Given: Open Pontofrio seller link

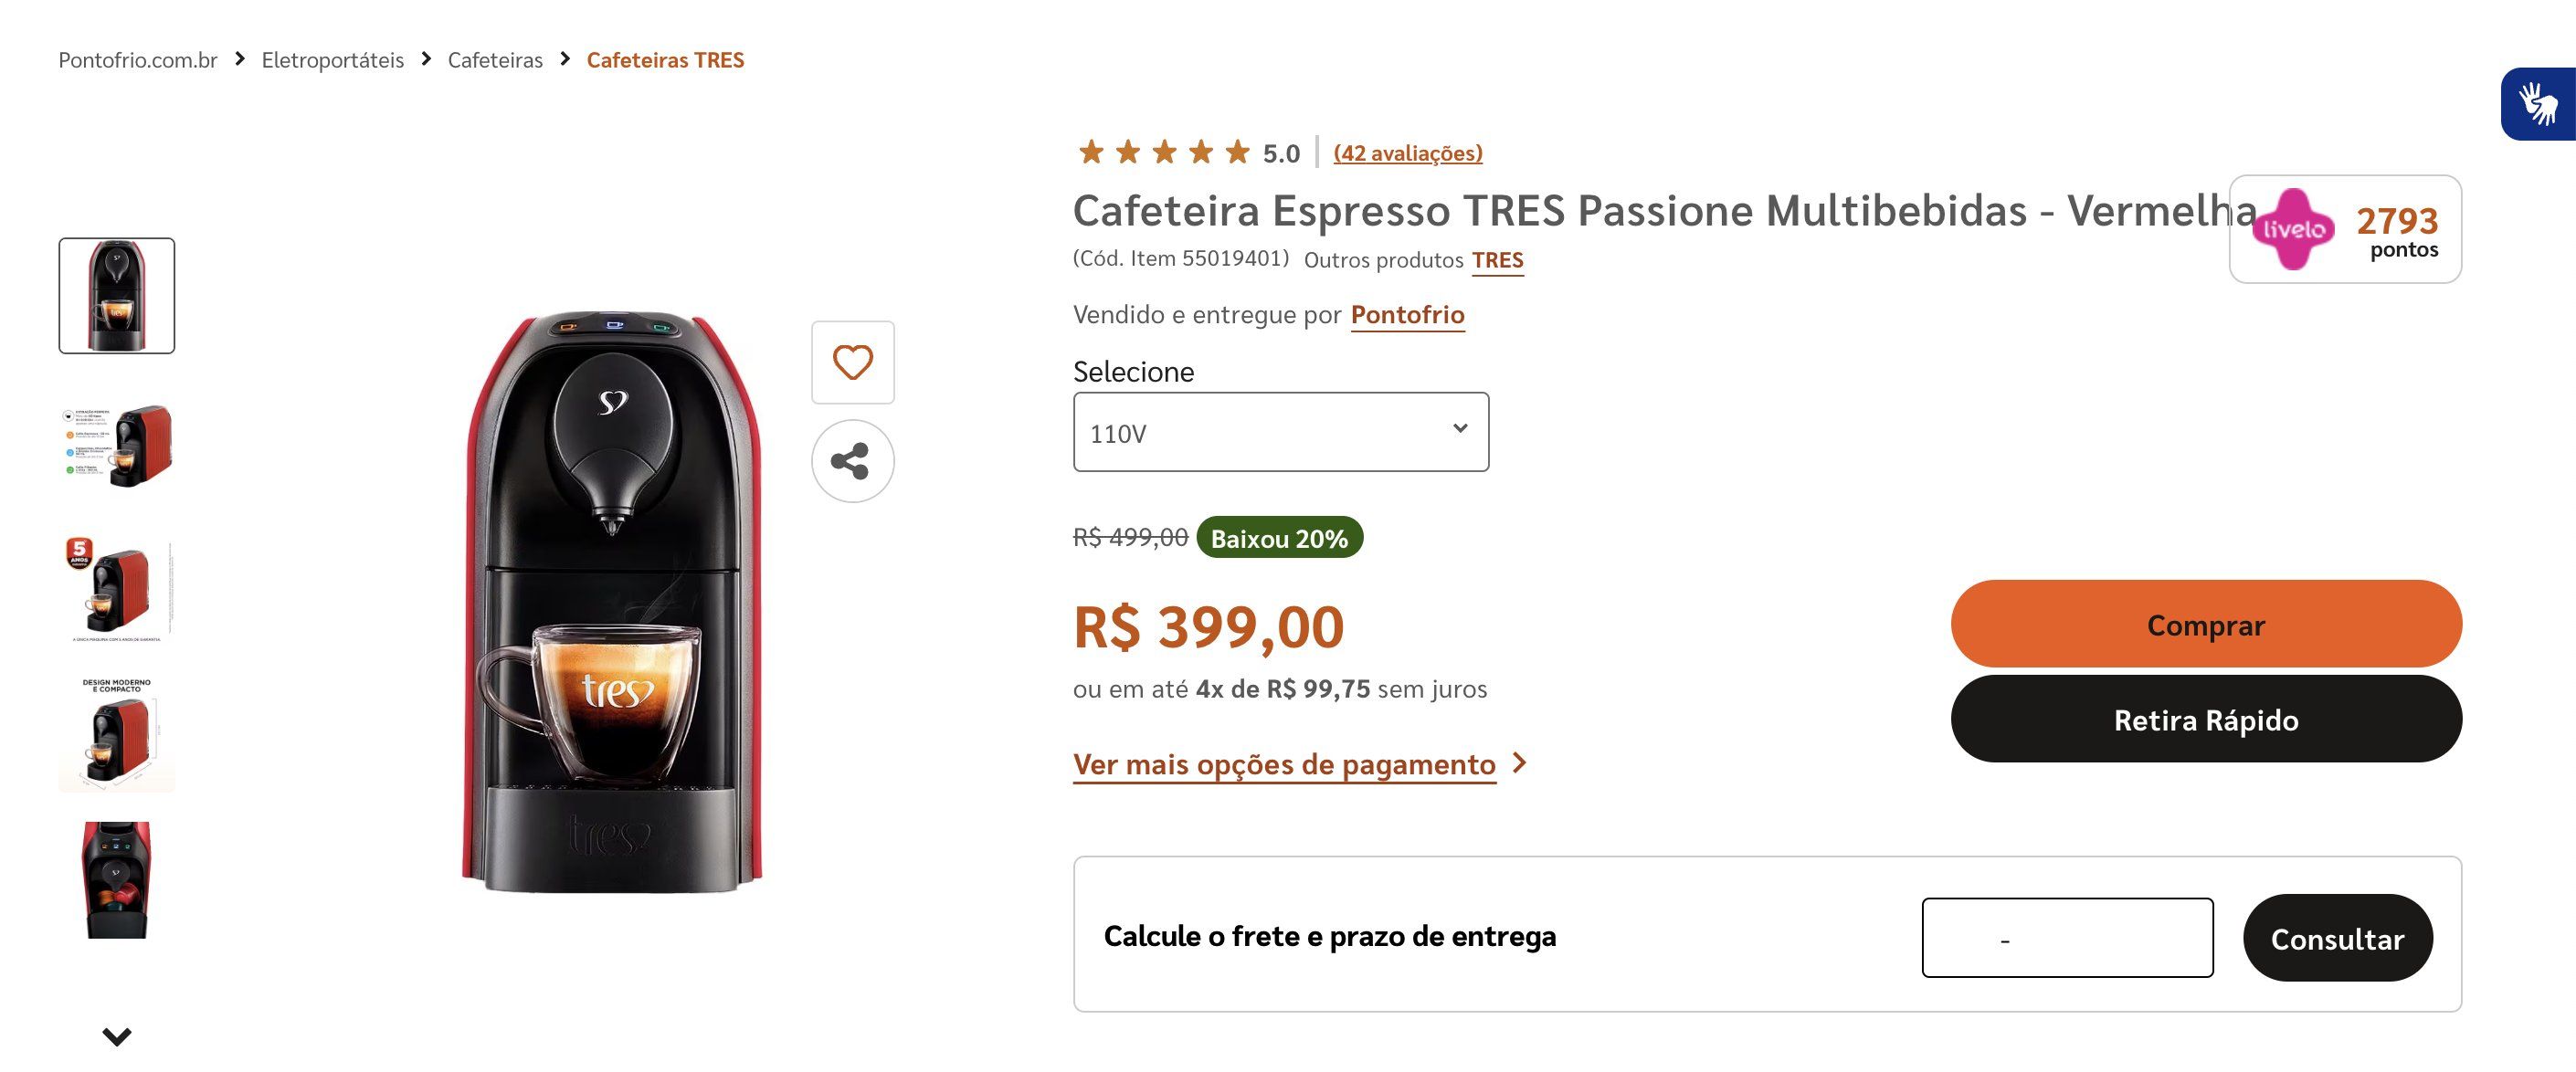Looking at the screenshot, I should (x=1407, y=315).
